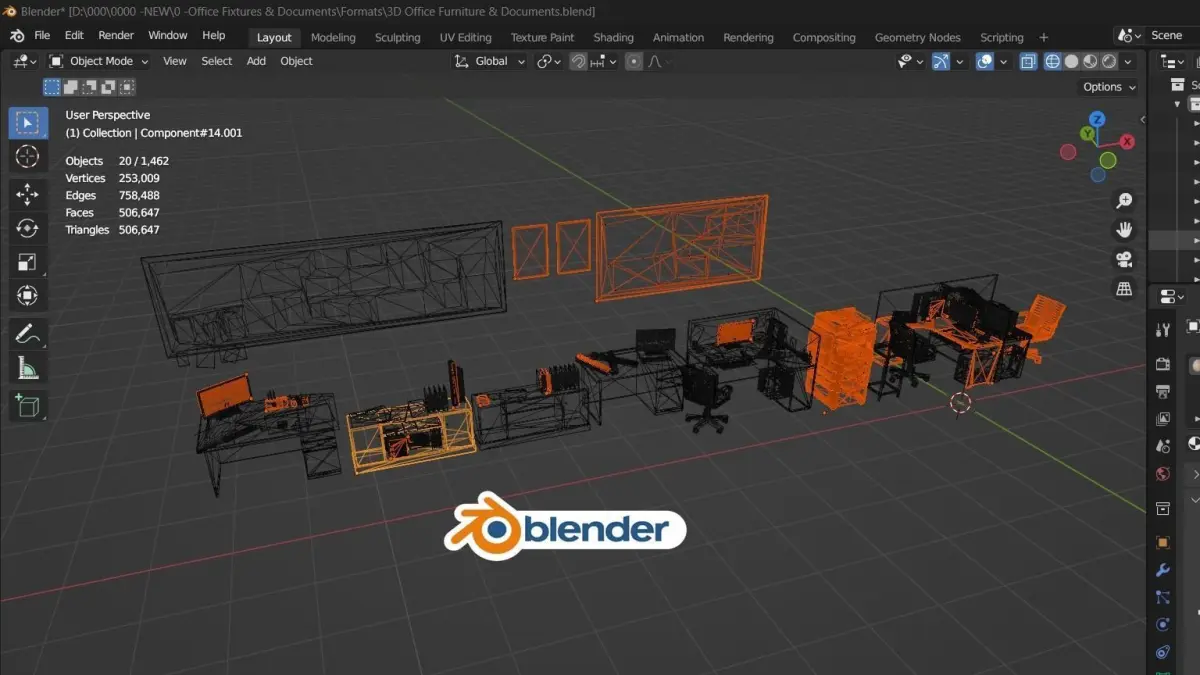Screen dimensions: 1200x675
Task: Toggle show gizmo button
Action: click(x=941, y=61)
